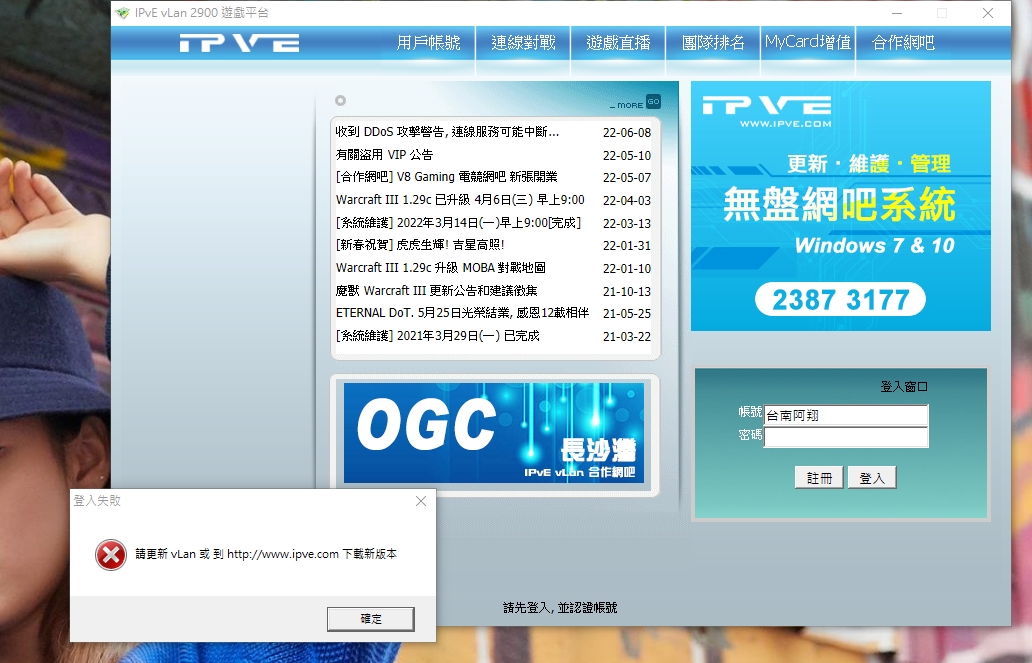Image resolution: width=1032 pixels, height=663 pixels.
Task: Open Warcraft III 1.29c 已升級 news item
Action: point(460,199)
